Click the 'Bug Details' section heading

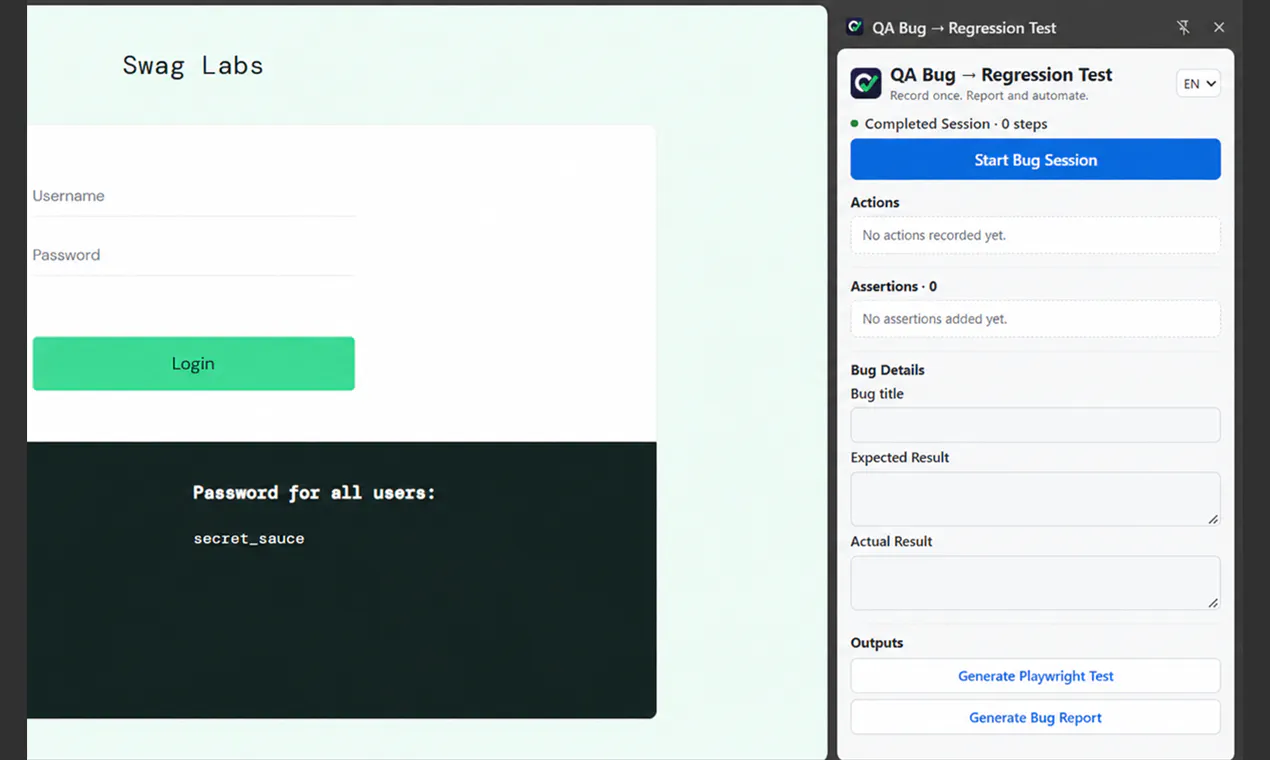(x=887, y=370)
